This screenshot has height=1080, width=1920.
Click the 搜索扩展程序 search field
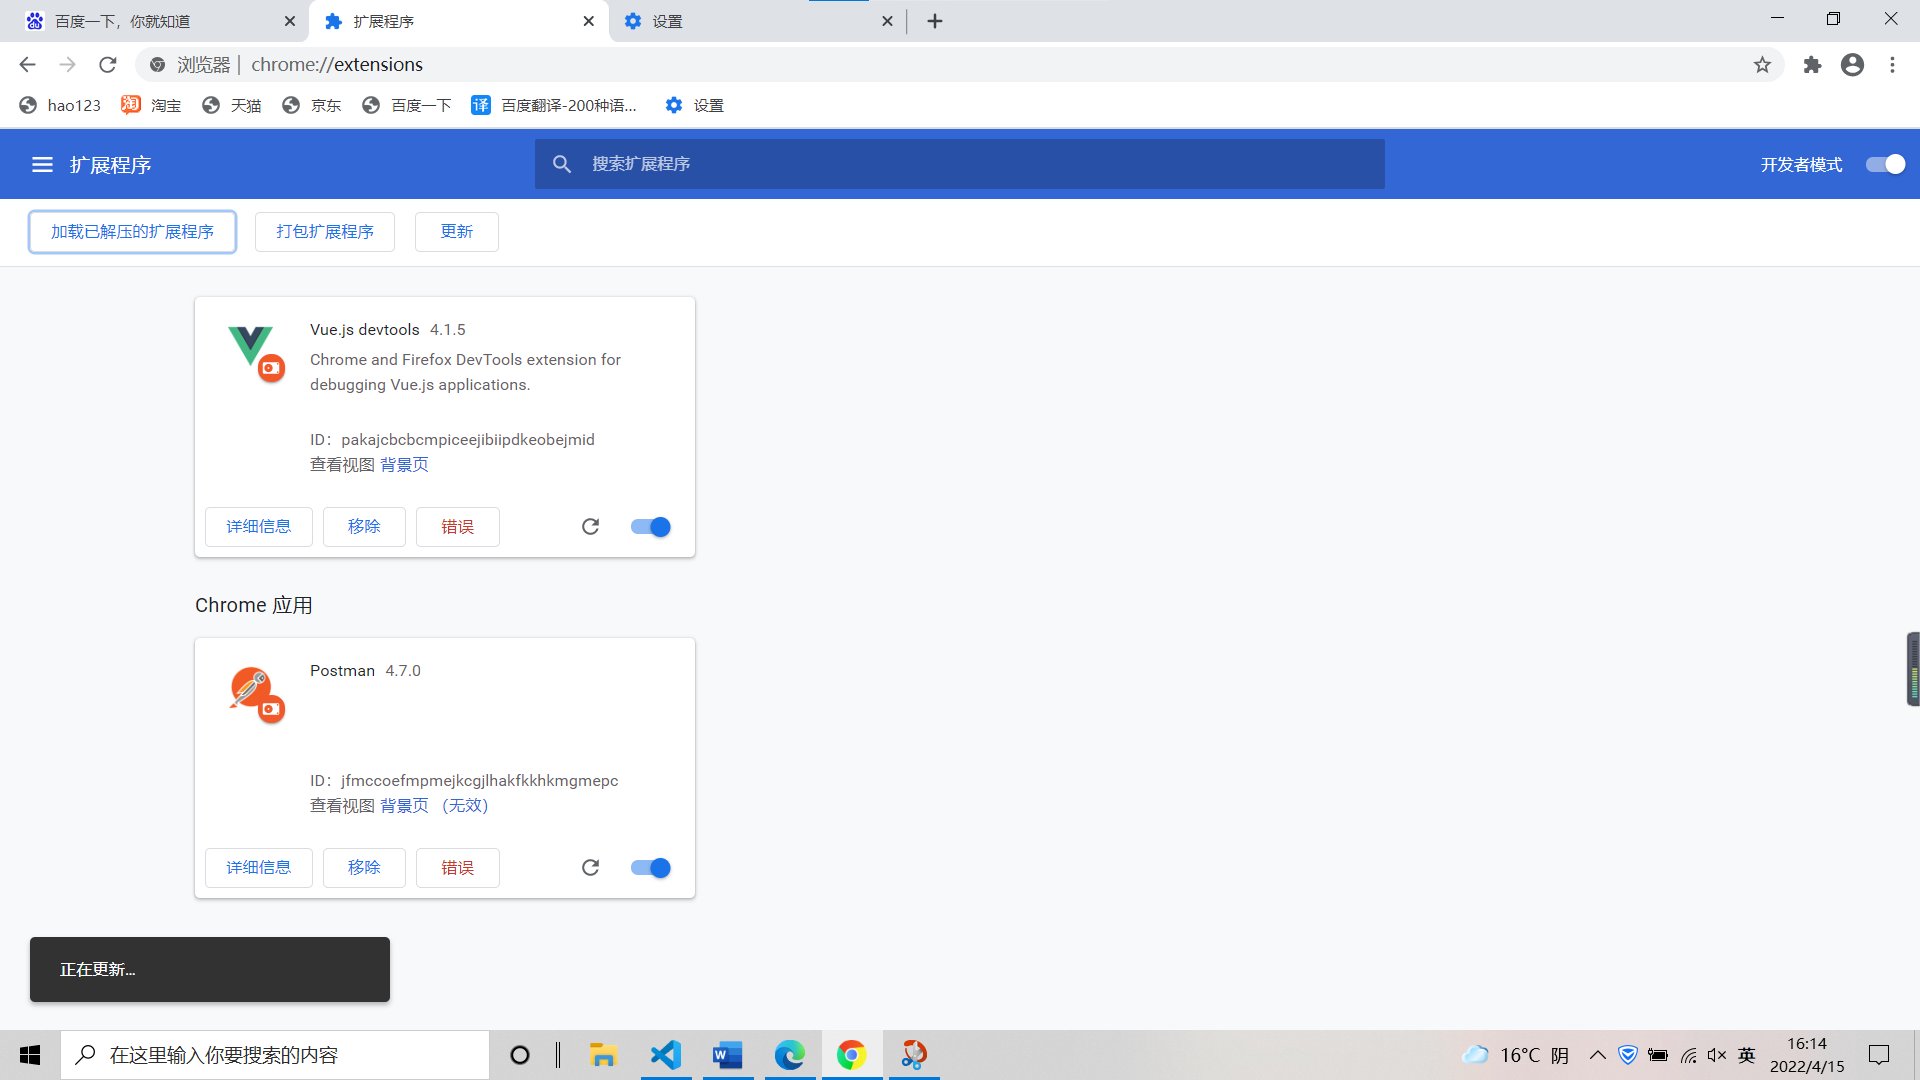960,164
